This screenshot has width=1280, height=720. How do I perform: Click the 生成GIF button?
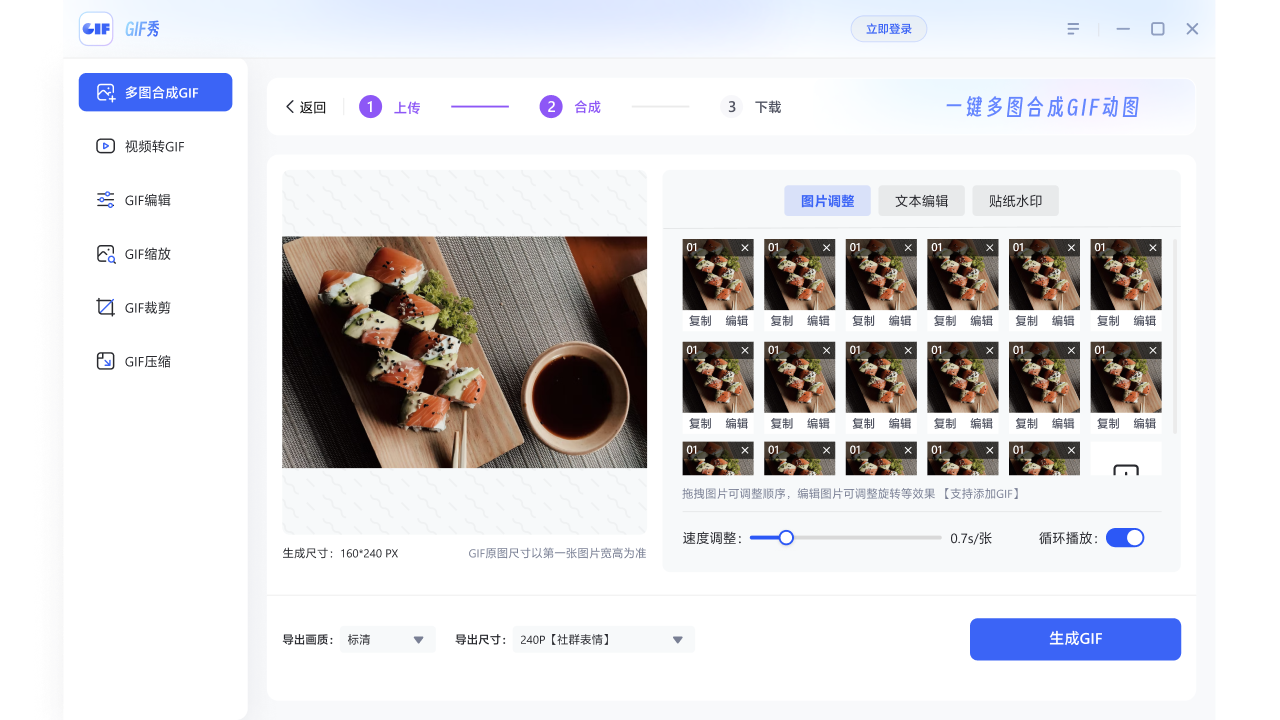pos(1075,639)
